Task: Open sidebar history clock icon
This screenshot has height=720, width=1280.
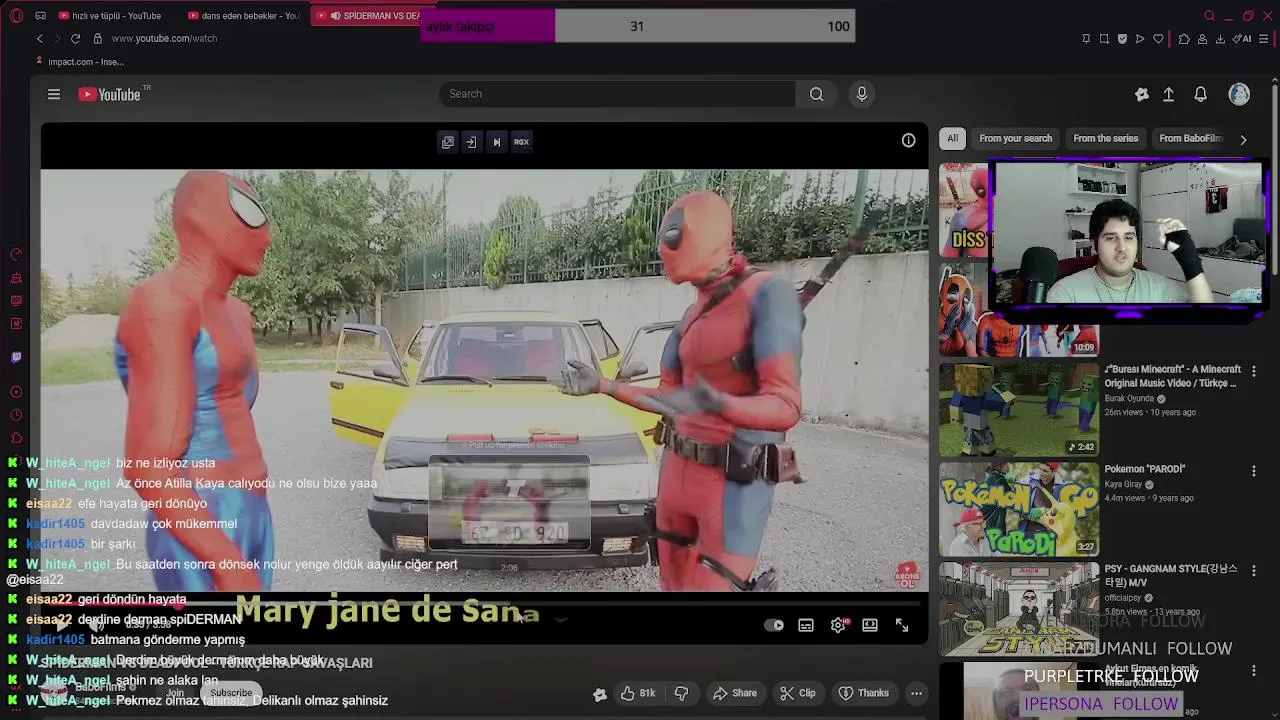Action: (x=16, y=415)
